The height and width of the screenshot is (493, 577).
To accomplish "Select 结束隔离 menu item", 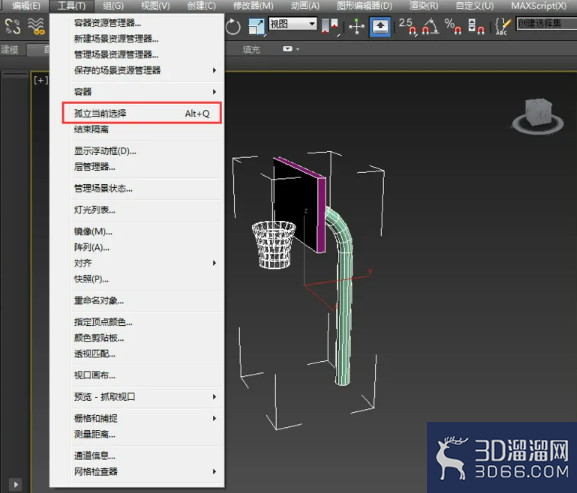I will tap(137, 129).
